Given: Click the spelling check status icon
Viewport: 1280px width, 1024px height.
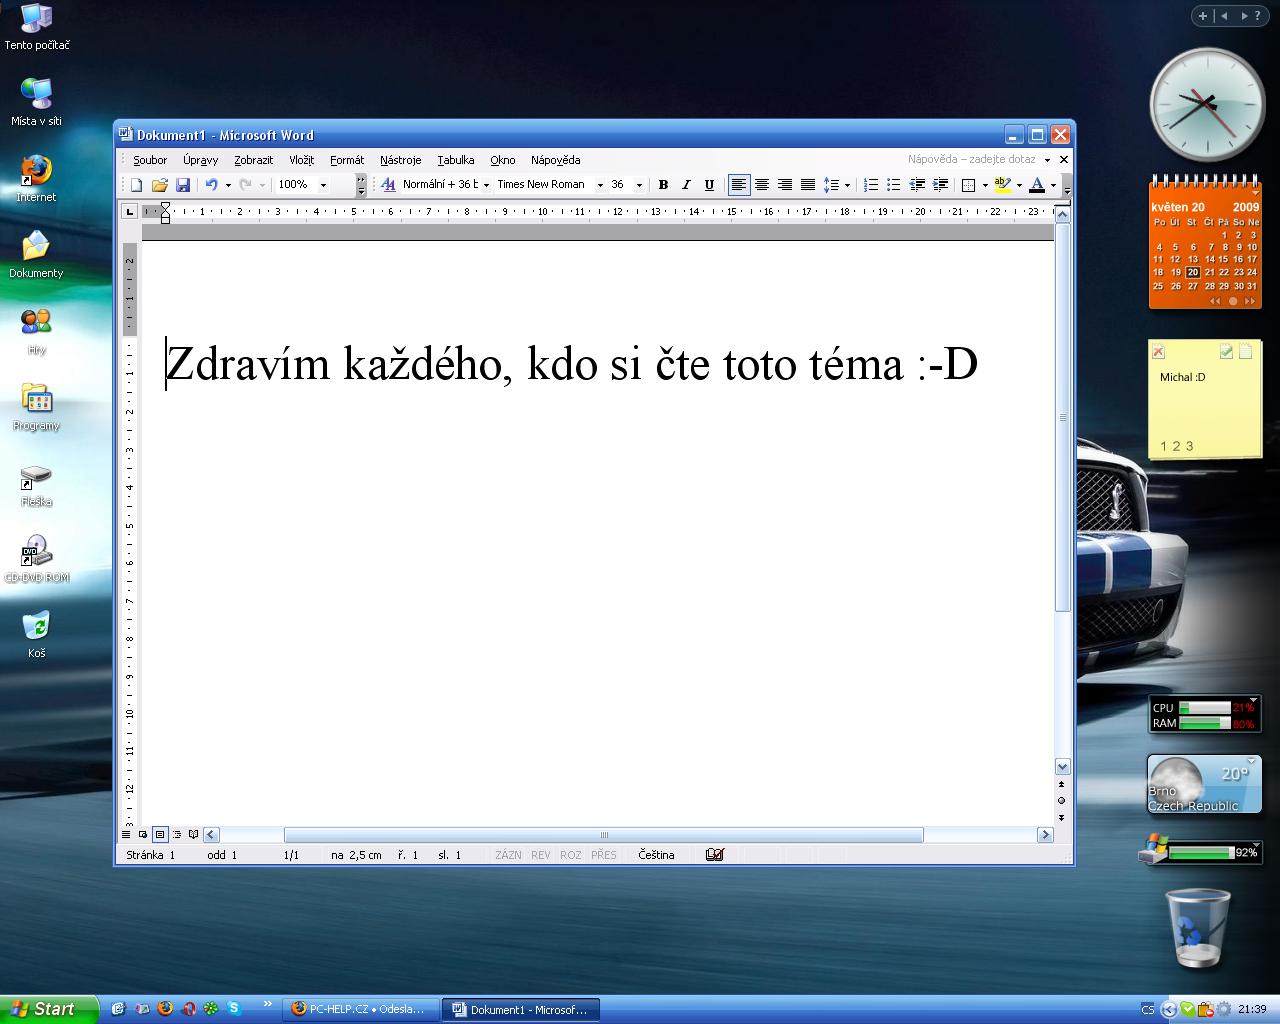Looking at the screenshot, I should pos(714,855).
